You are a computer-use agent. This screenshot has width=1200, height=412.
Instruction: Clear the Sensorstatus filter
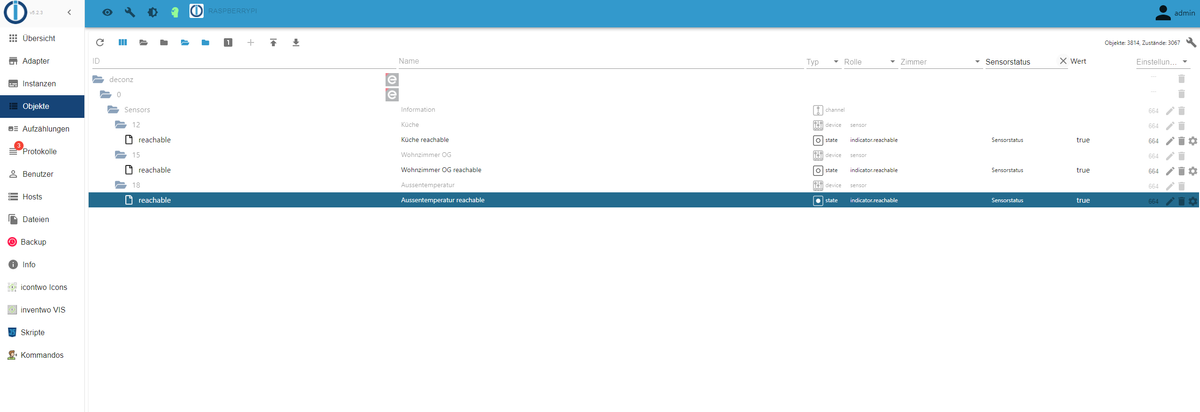1063,62
